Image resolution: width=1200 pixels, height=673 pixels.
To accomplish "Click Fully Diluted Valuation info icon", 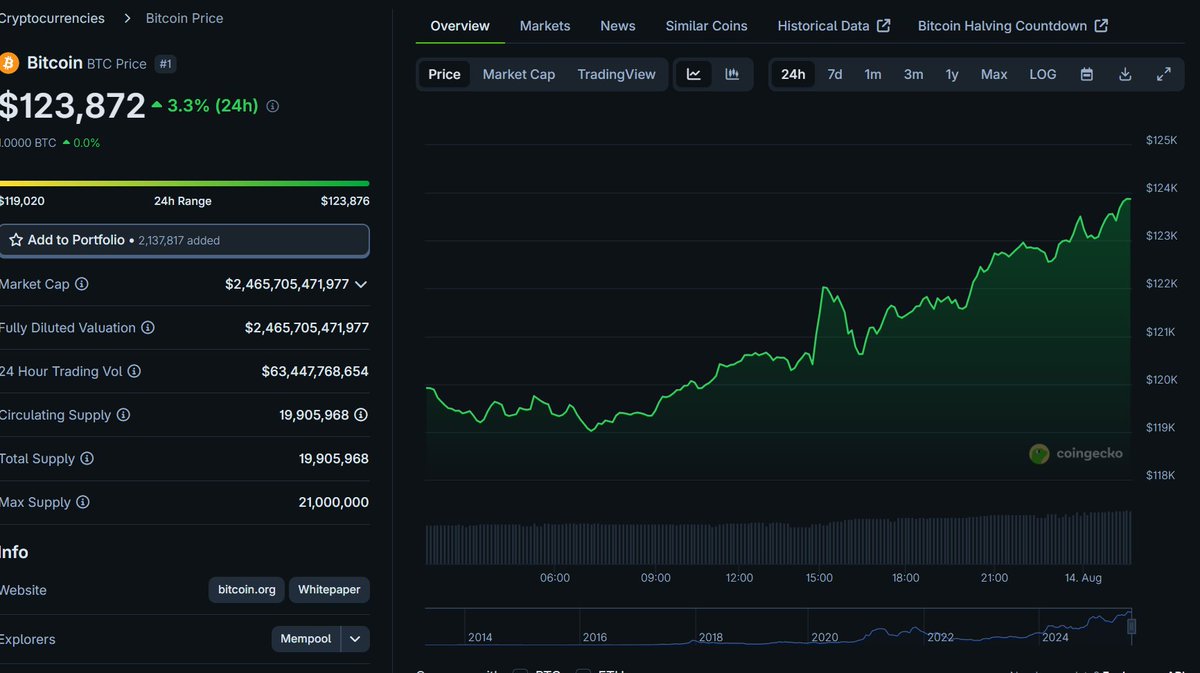I will [148, 328].
